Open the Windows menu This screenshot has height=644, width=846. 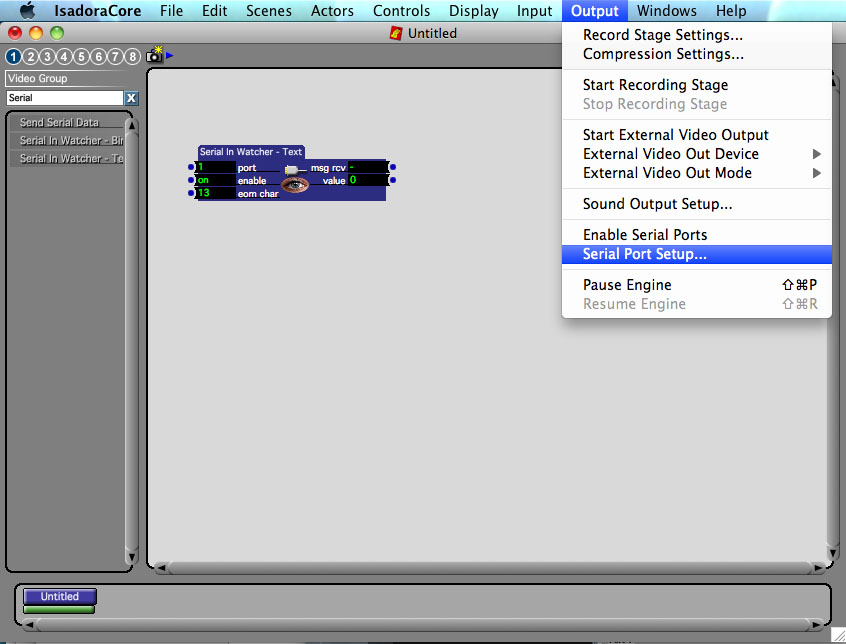coord(667,11)
